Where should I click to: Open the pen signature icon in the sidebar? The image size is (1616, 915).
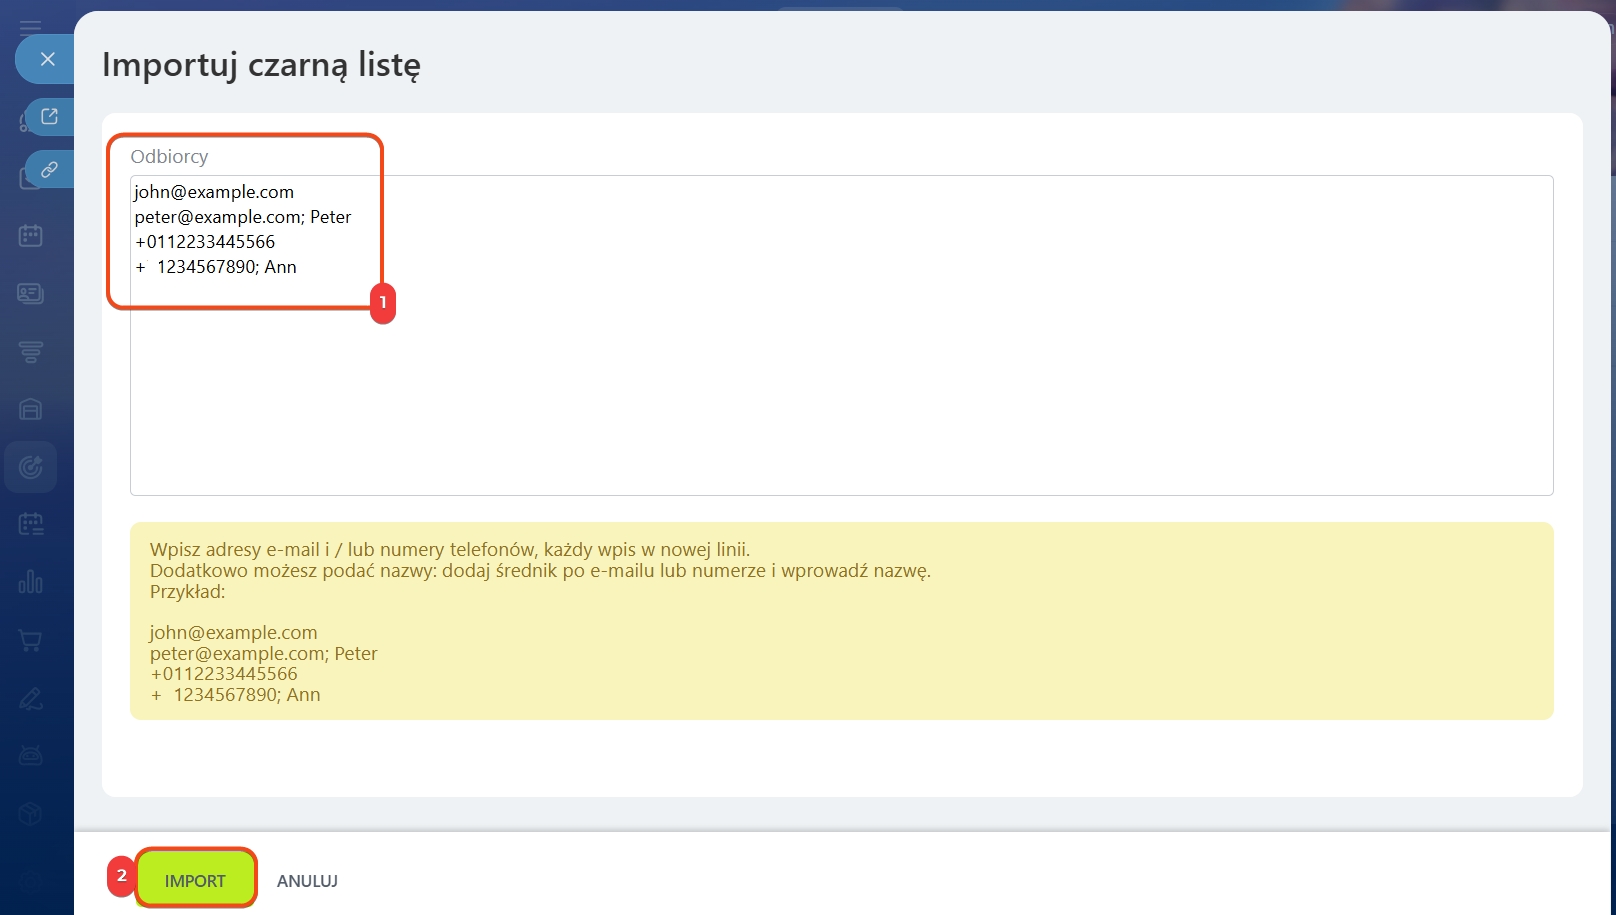[31, 698]
